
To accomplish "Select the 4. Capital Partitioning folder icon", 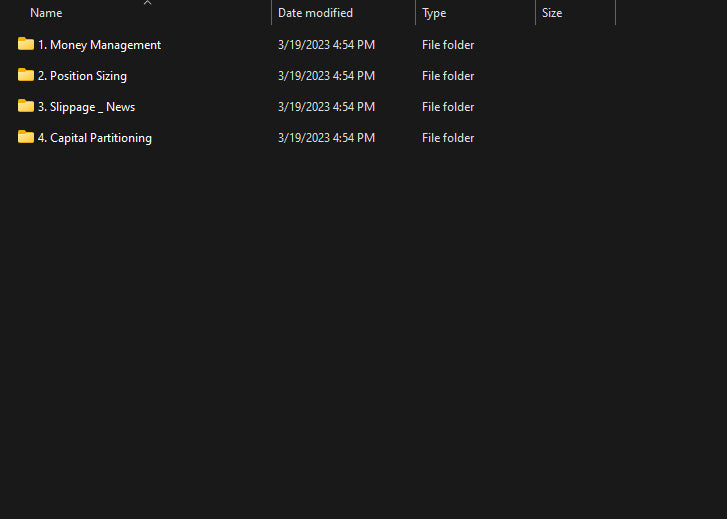I will (26, 137).
